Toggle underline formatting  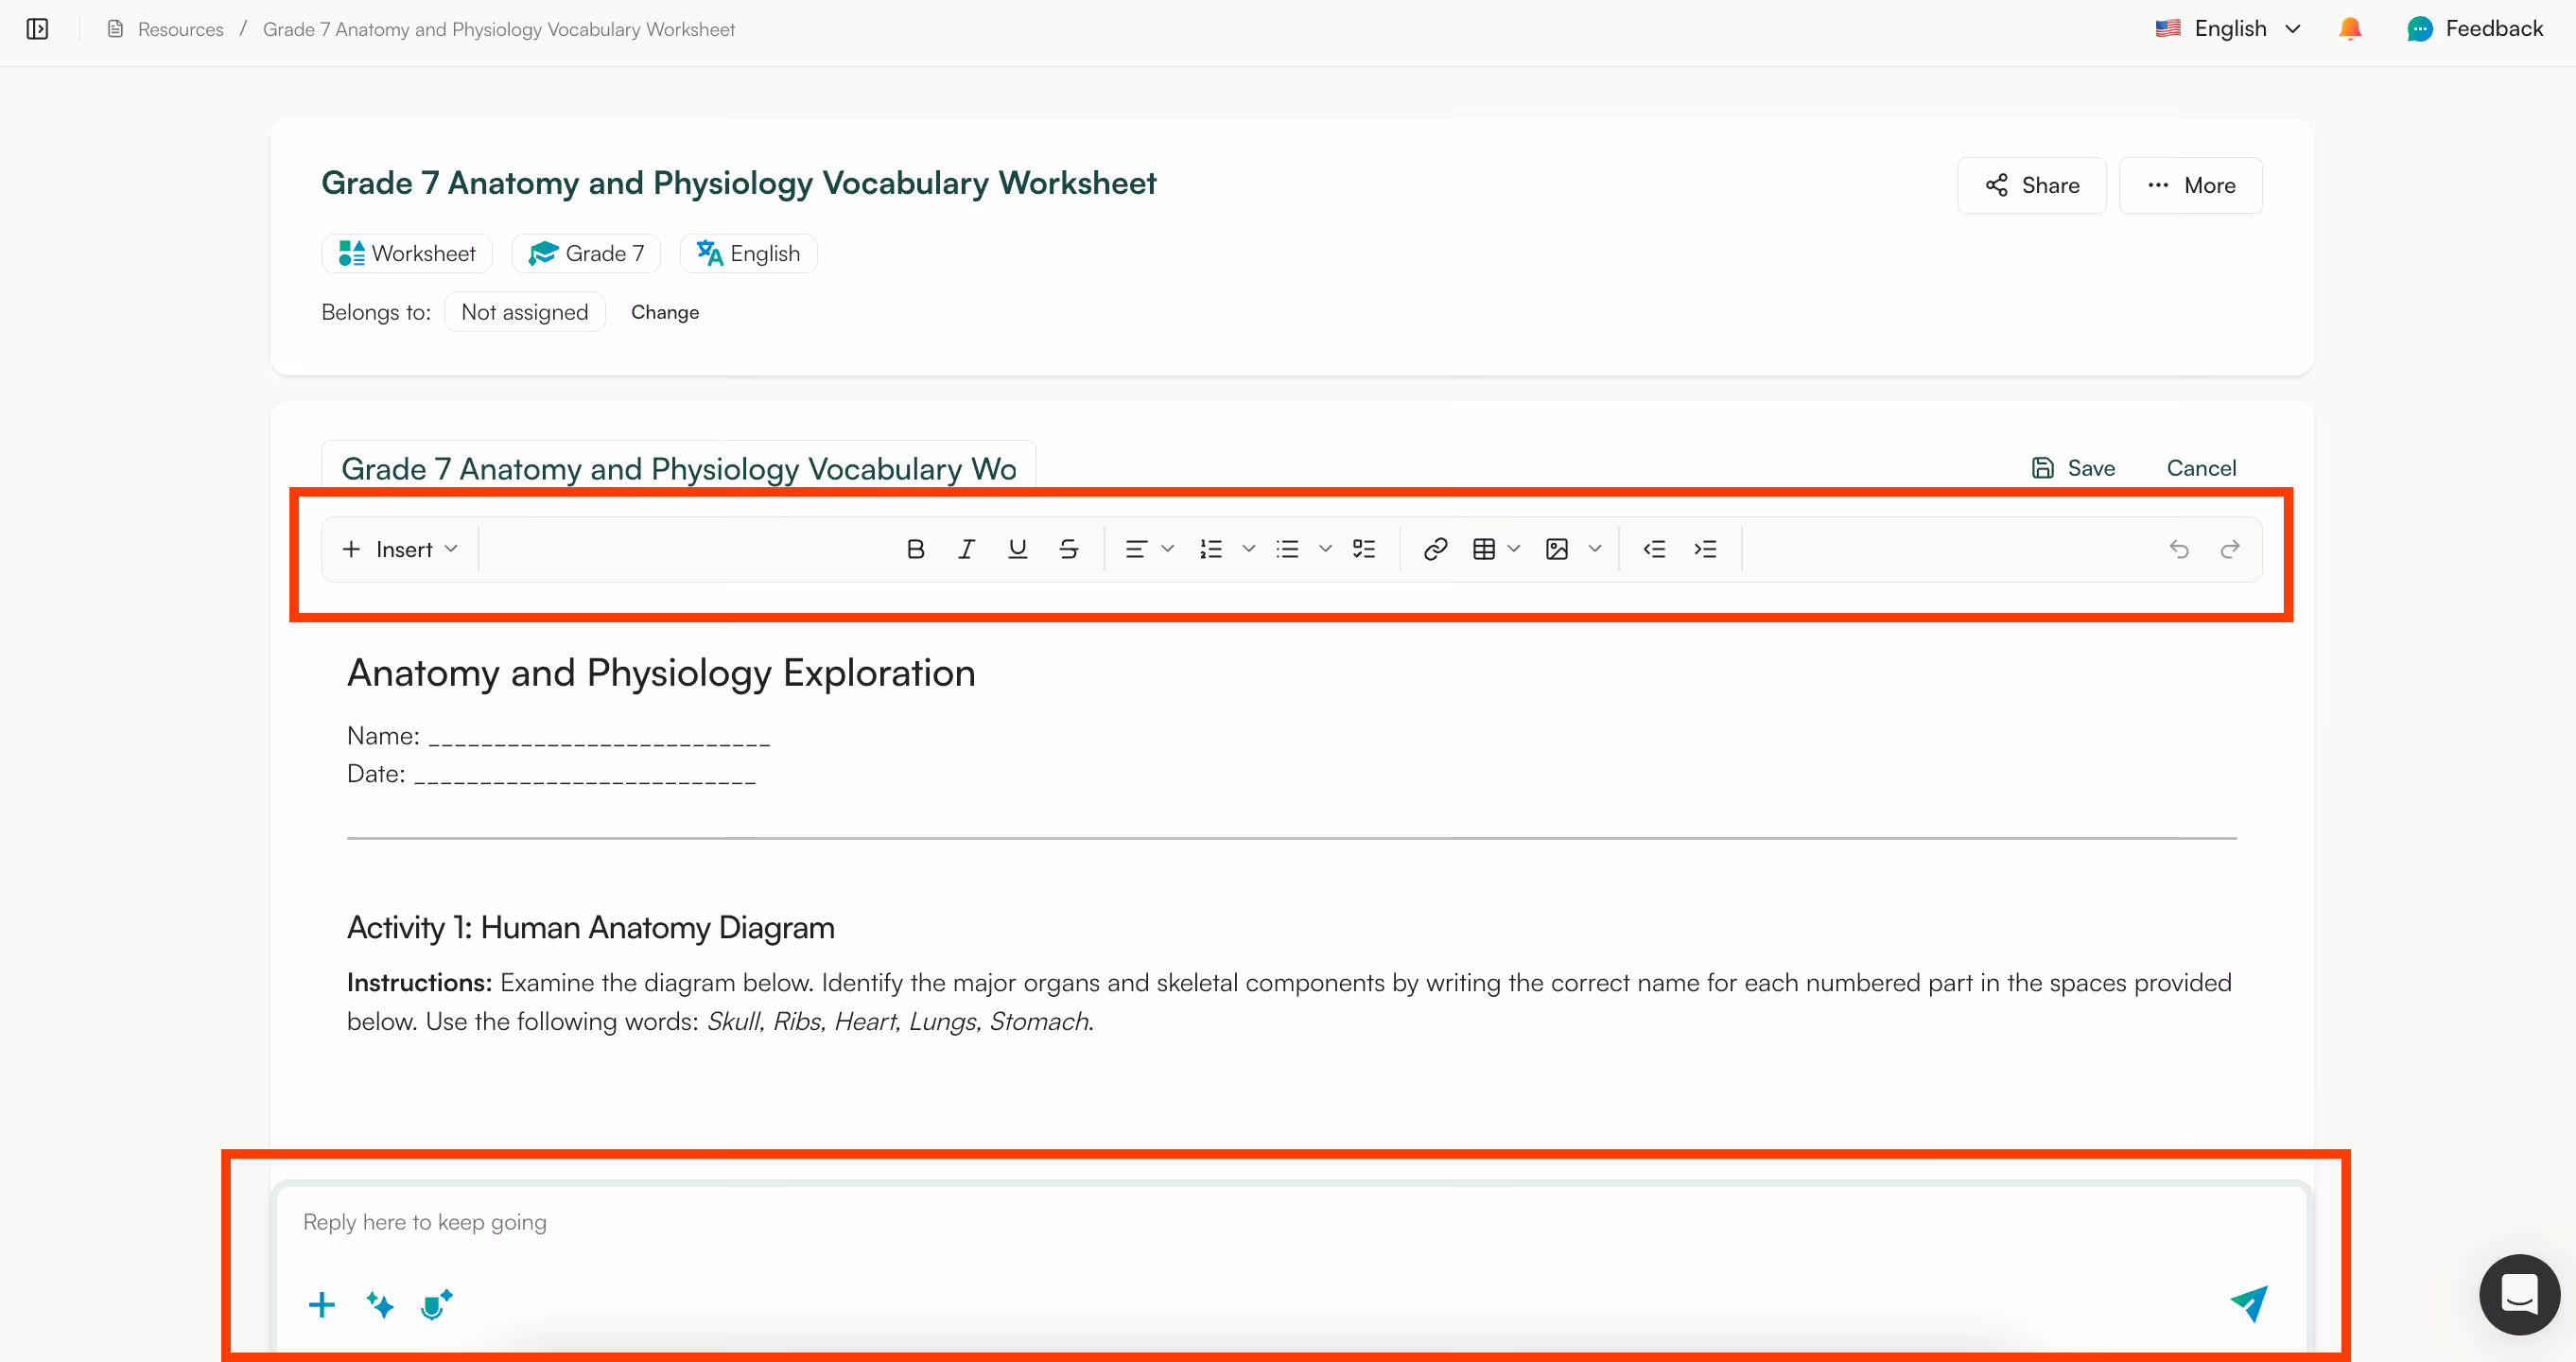1017,548
